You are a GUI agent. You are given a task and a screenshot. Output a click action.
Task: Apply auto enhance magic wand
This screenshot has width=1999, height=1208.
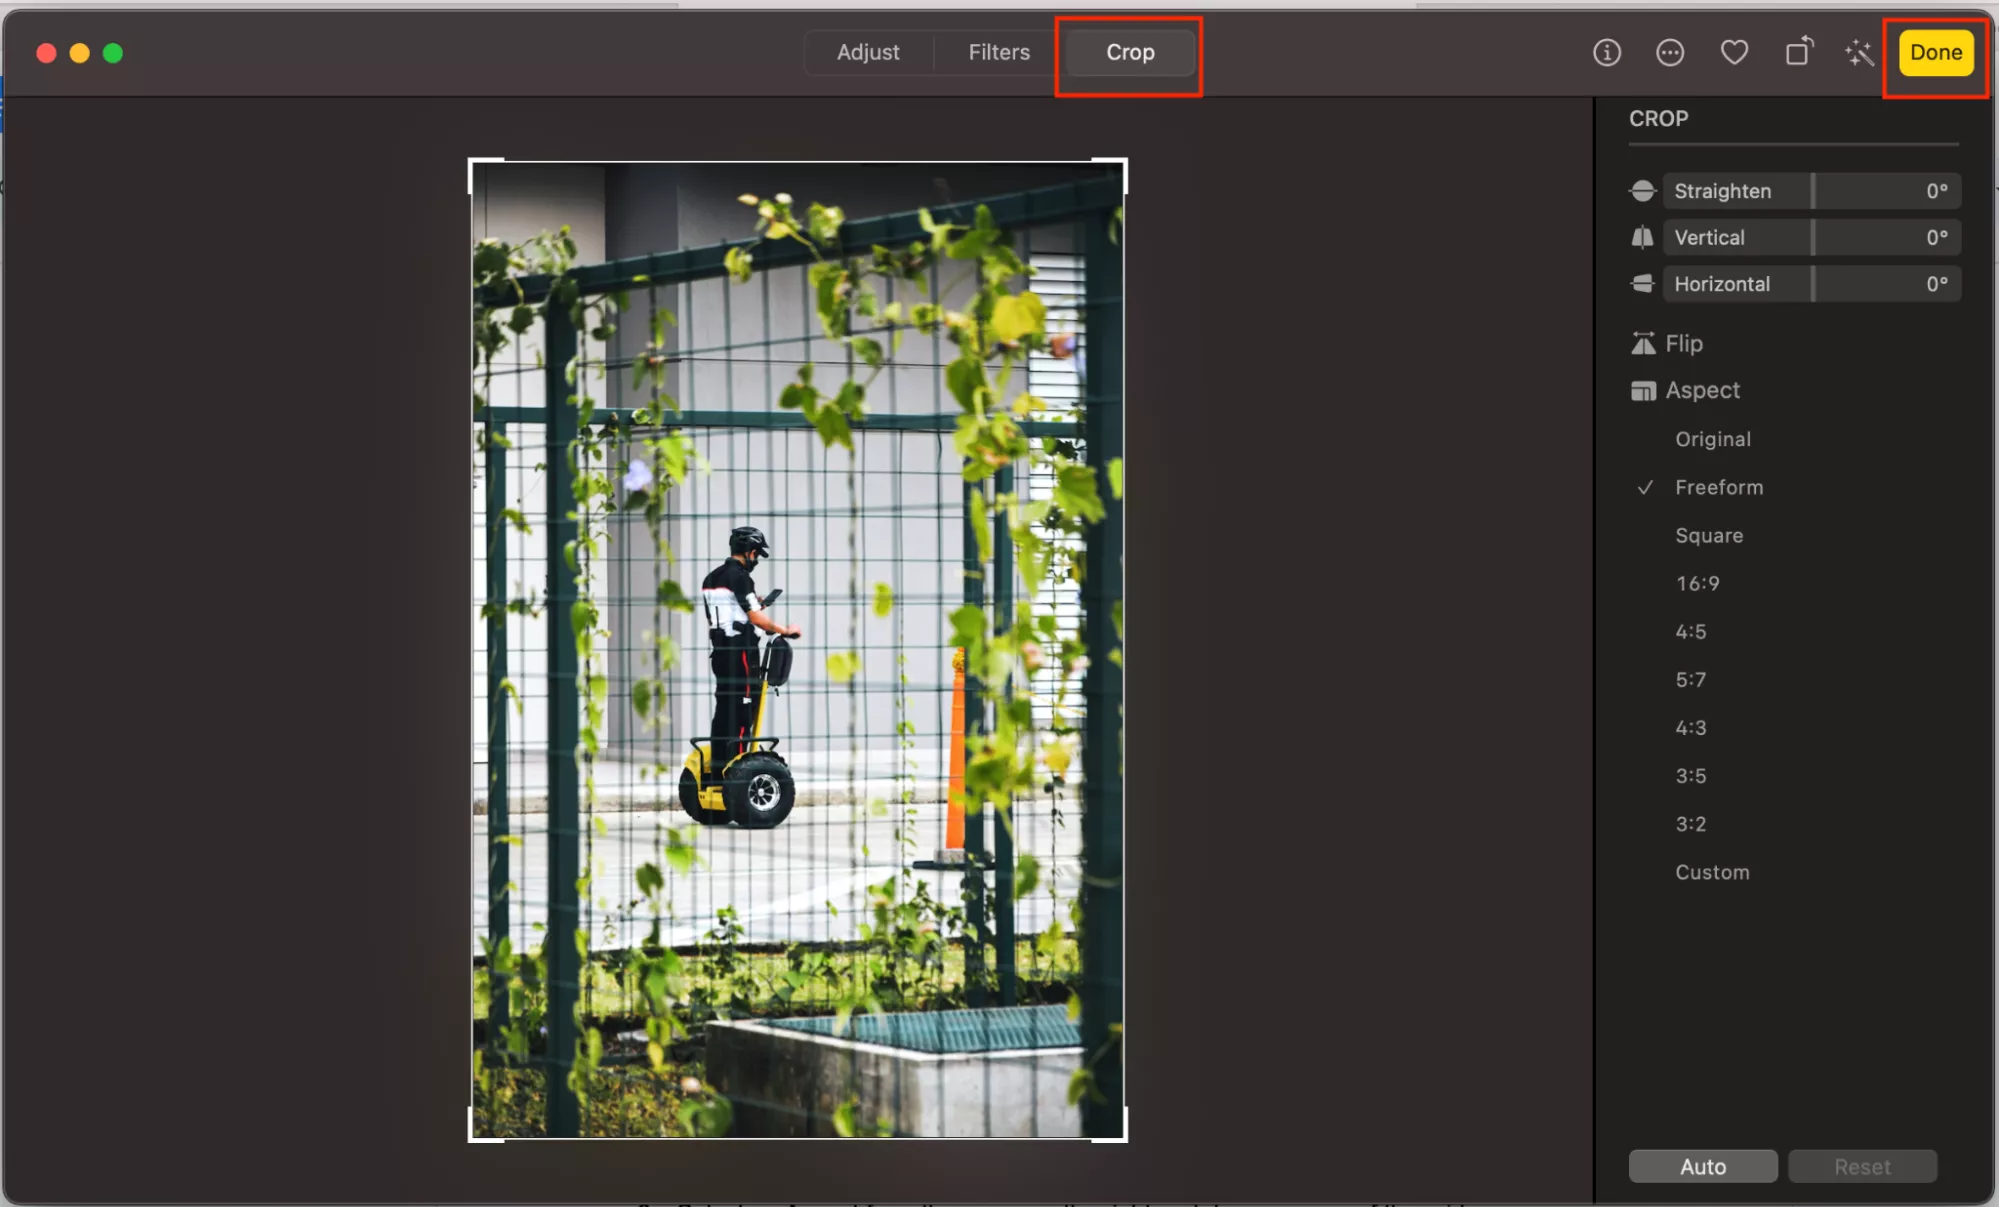pos(1859,52)
